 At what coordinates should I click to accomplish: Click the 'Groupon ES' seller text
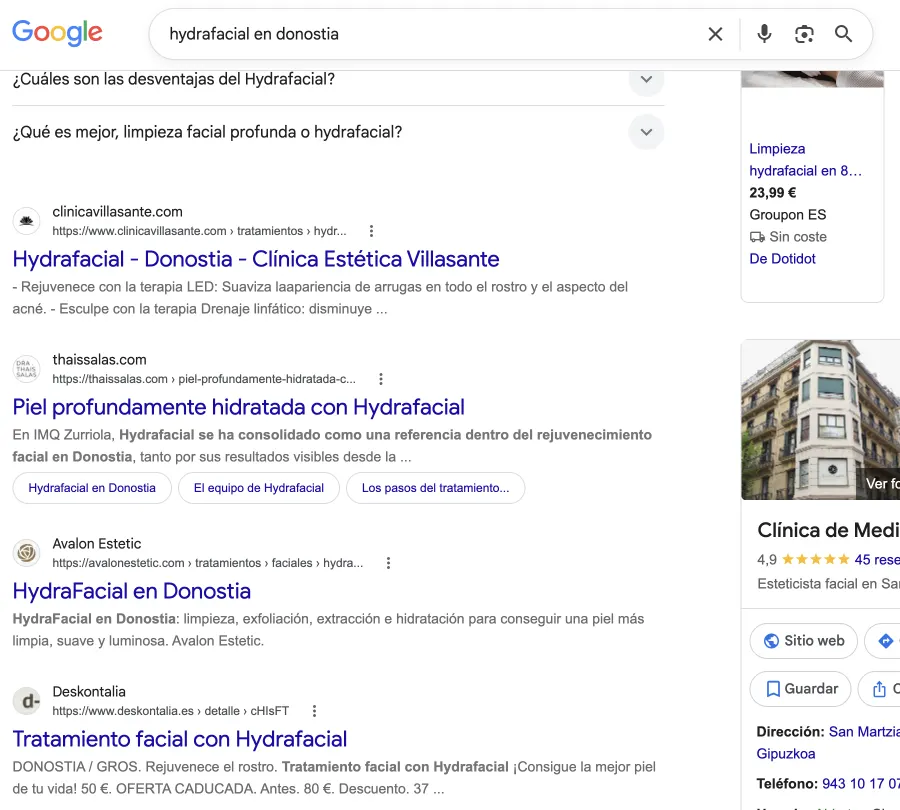(x=788, y=215)
